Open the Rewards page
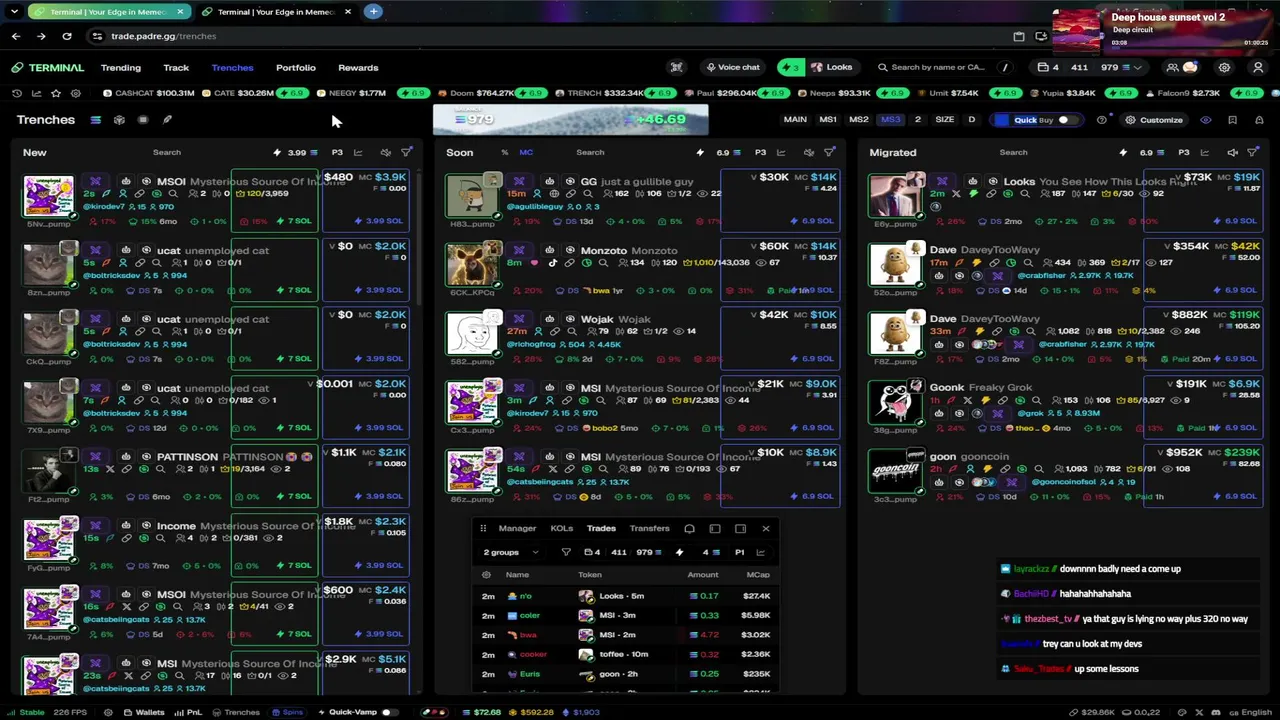1280x720 pixels. [x=358, y=68]
